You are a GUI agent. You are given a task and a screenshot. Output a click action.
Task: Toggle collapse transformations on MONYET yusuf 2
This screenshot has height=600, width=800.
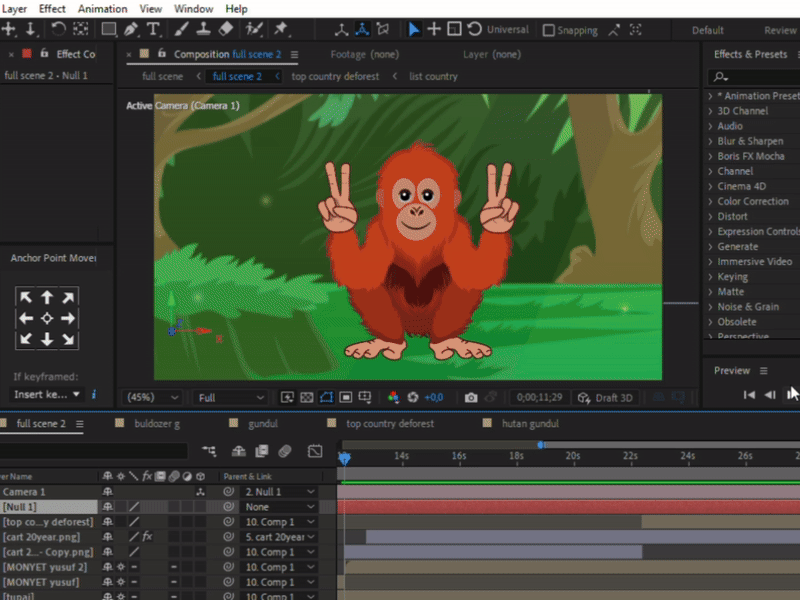click(121, 567)
